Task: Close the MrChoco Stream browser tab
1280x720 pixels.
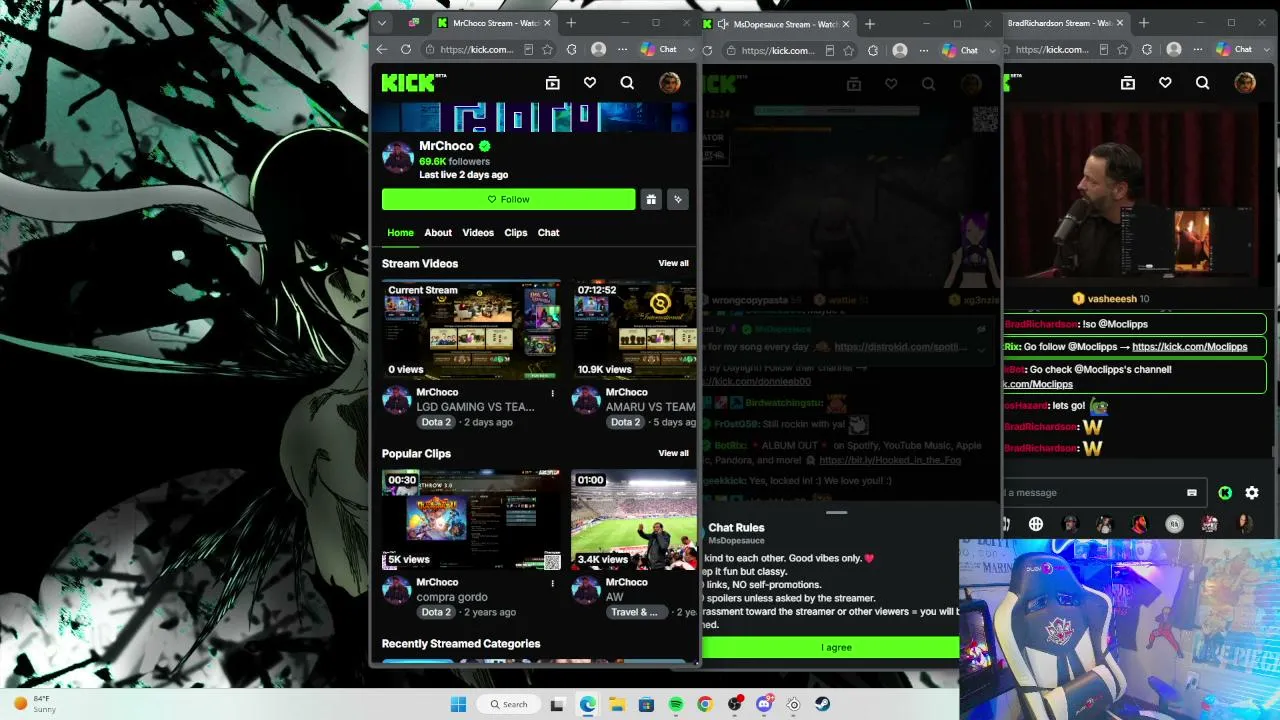Action: (x=547, y=23)
